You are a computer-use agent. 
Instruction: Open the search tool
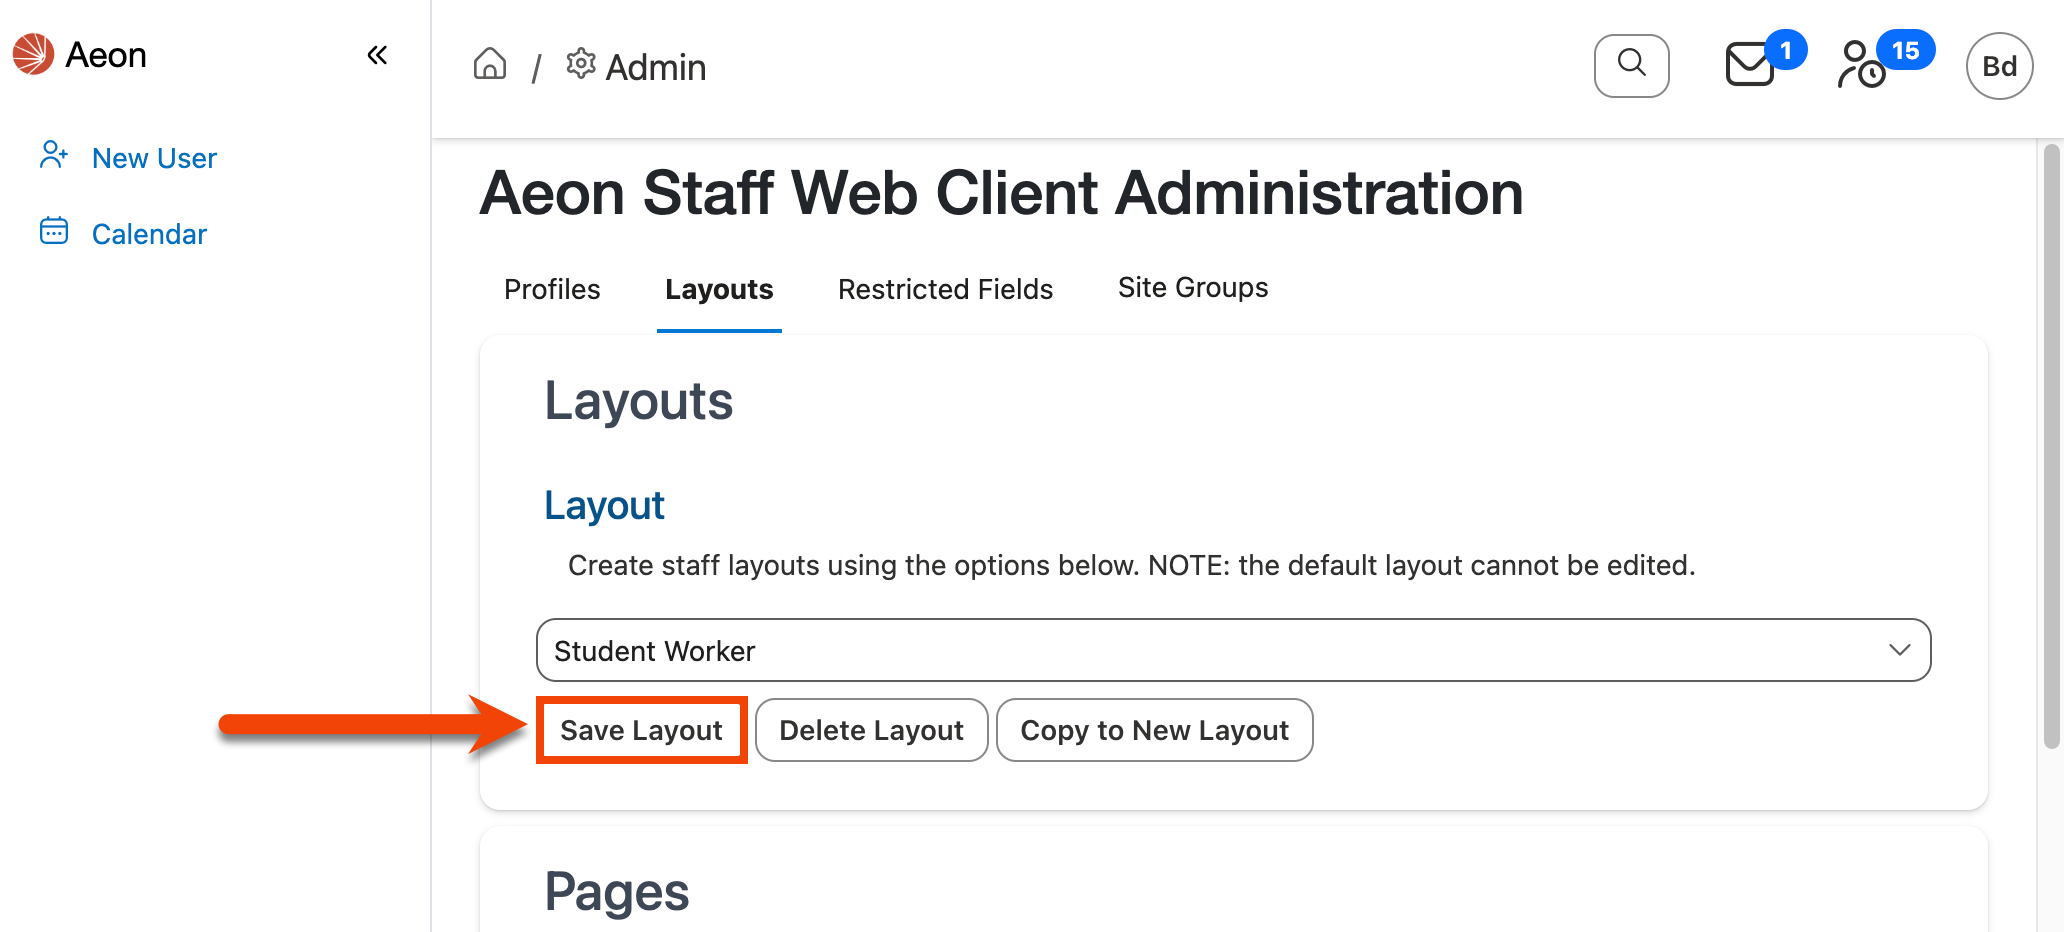tap(1631, 65)
